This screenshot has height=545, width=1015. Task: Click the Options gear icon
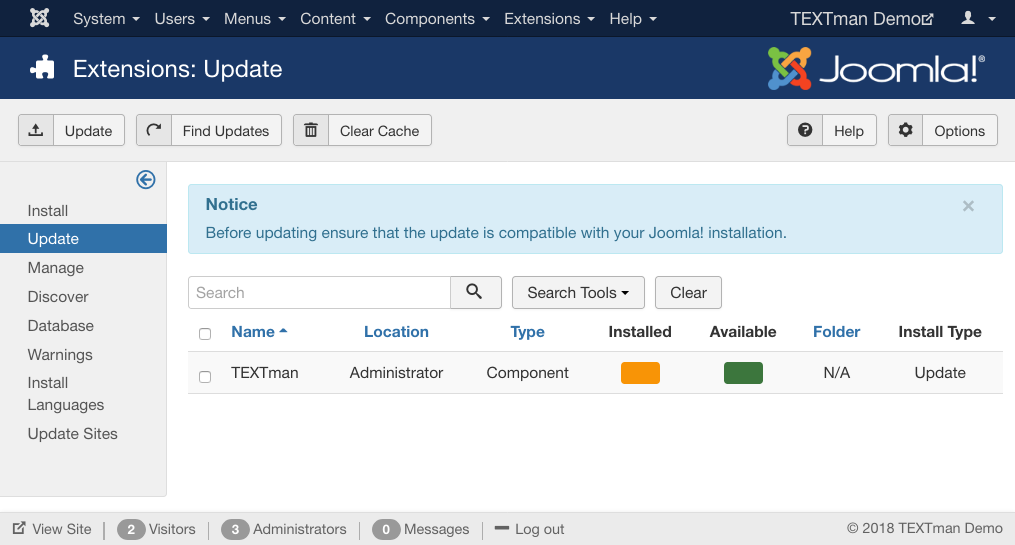tap(906, 130)
